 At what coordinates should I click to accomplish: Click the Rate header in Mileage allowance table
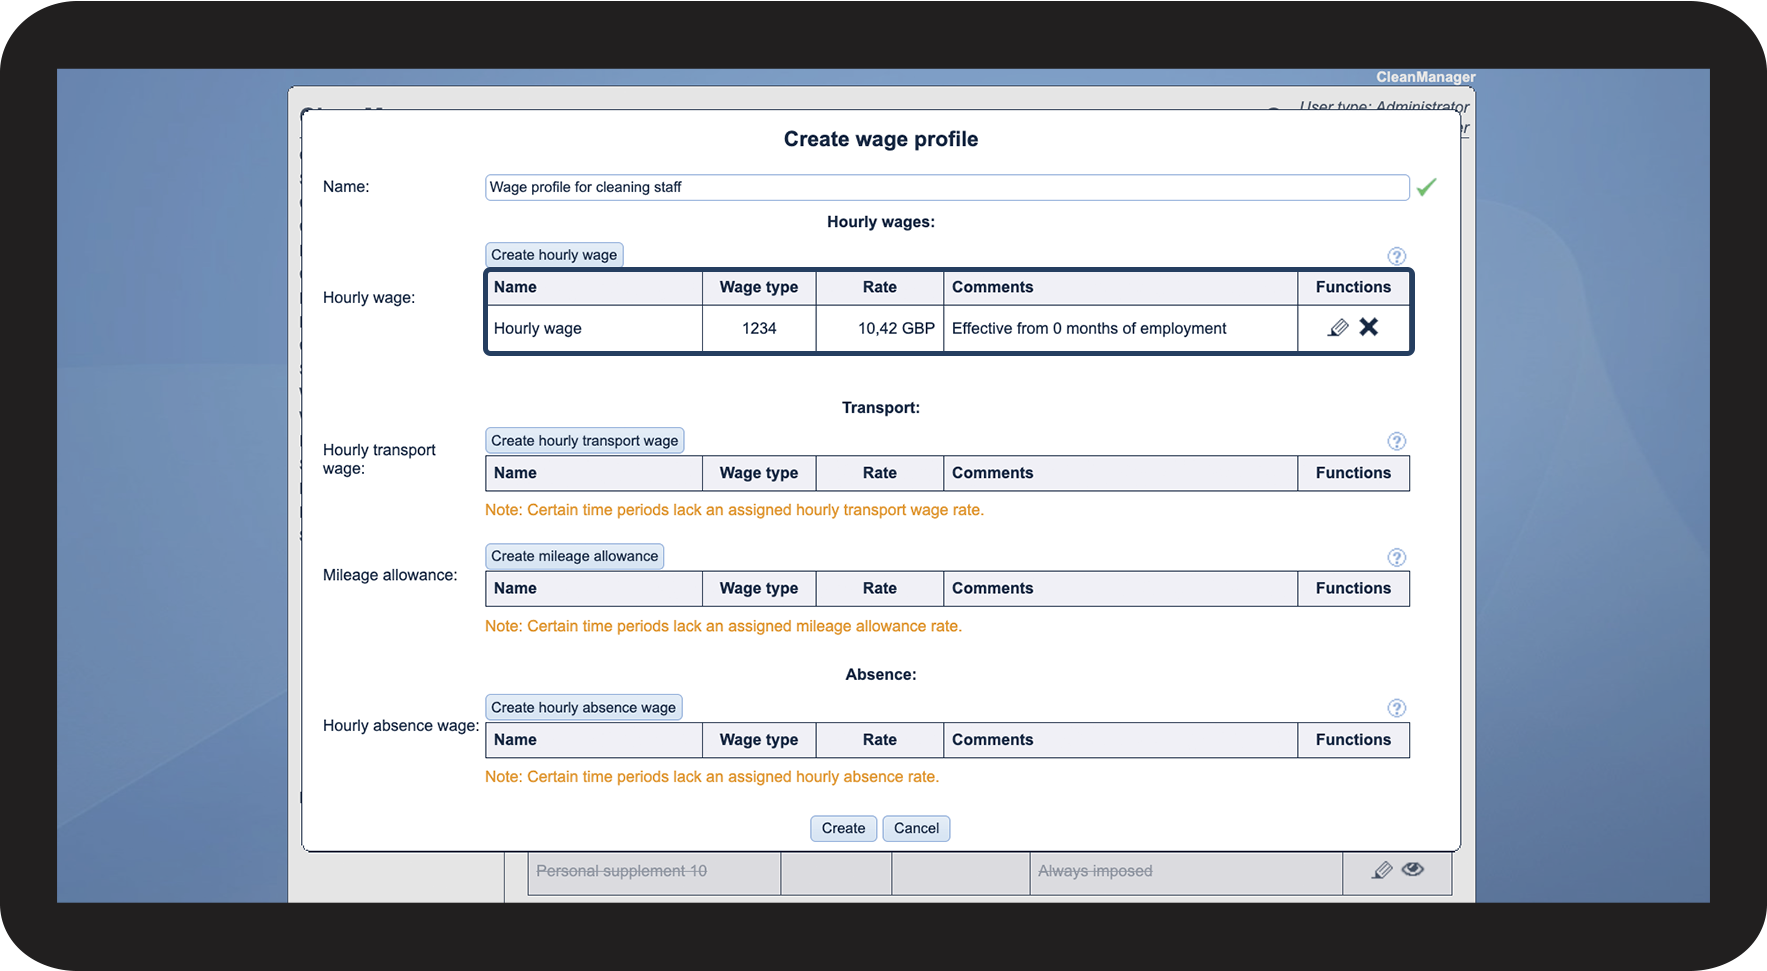pyautogui.click(x=880, y=589)
